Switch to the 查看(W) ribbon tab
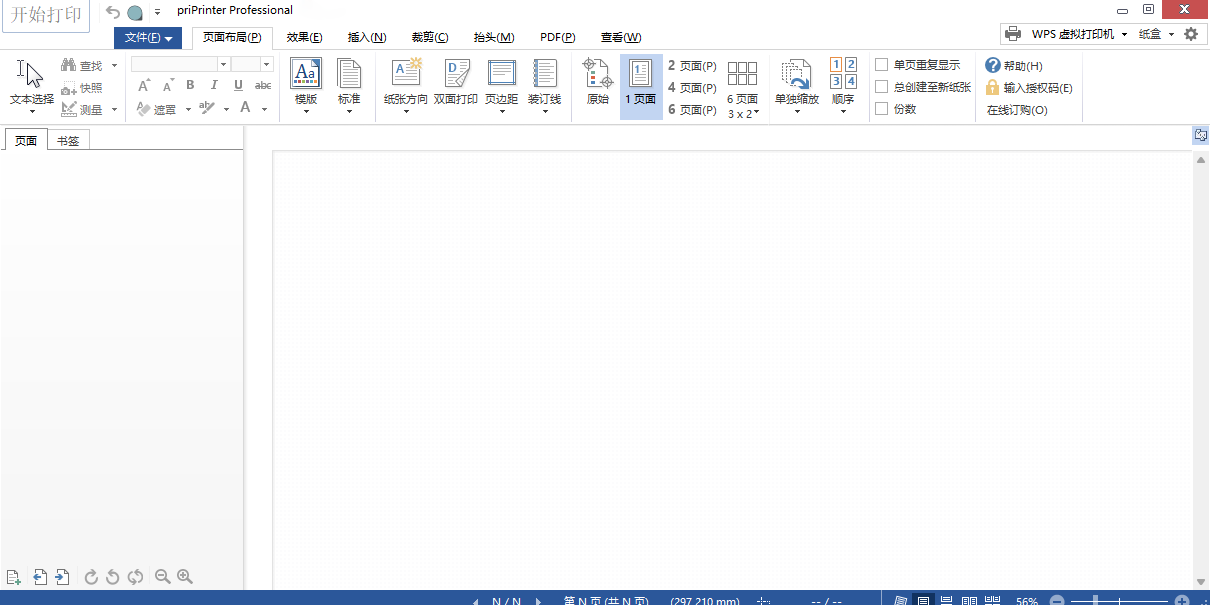 pyautogui.click(x=621, y=38)
